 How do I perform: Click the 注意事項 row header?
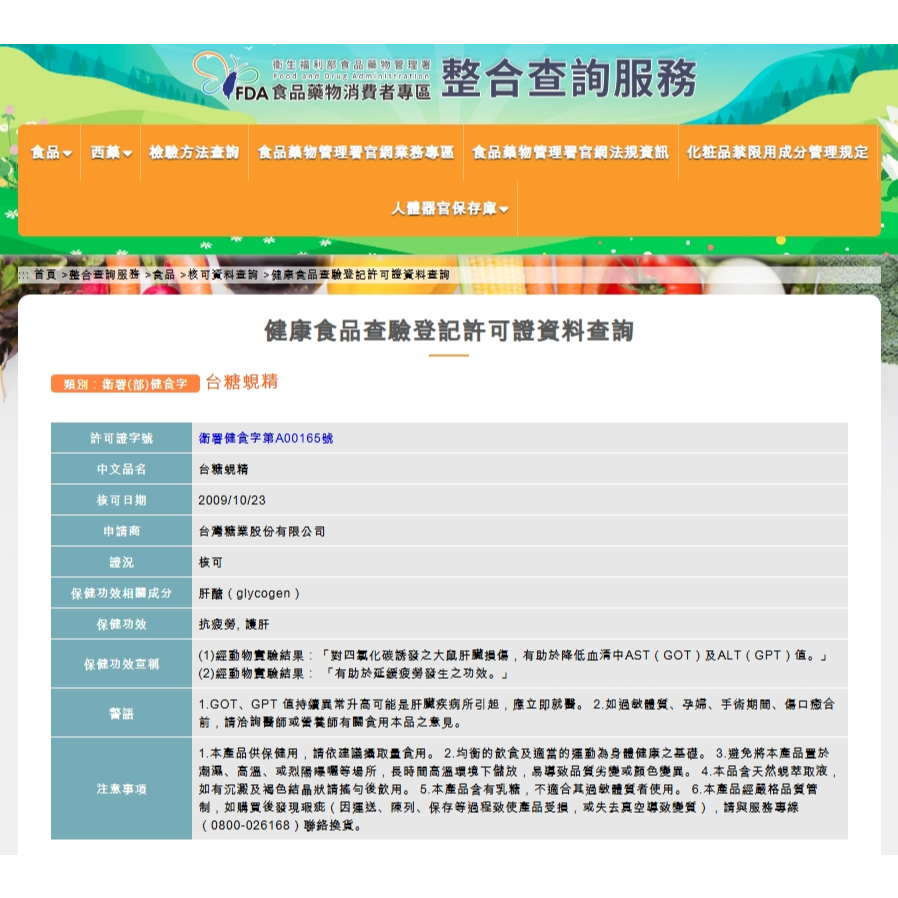[121, 789]
